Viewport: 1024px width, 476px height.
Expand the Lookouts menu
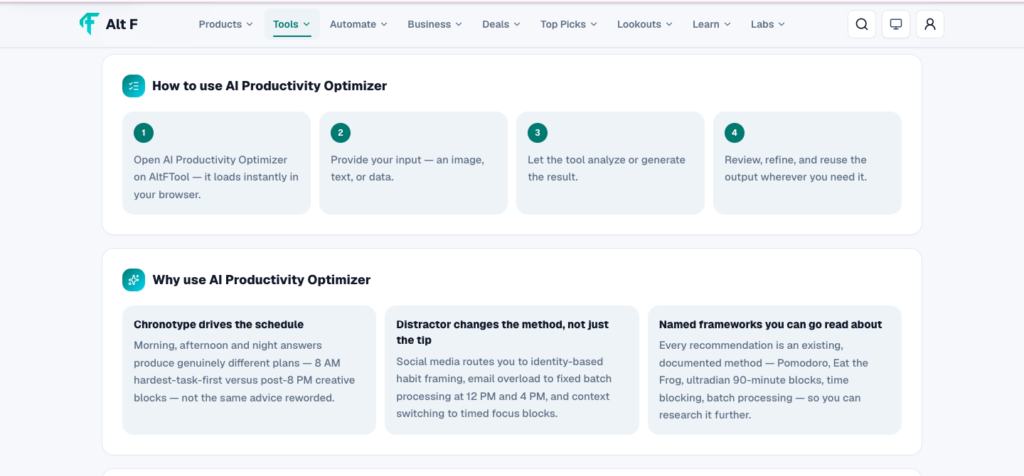[645, 24]
